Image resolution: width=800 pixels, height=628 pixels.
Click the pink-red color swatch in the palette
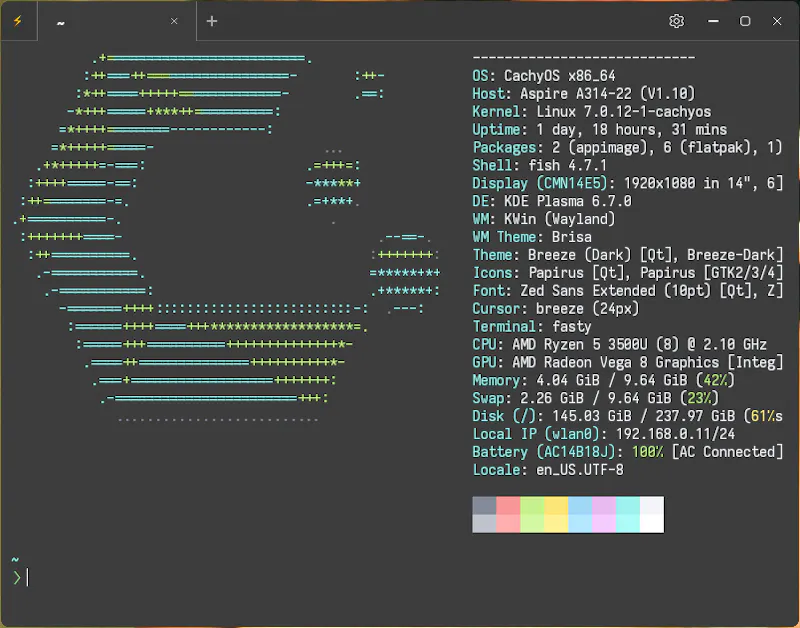coord(508,514)
